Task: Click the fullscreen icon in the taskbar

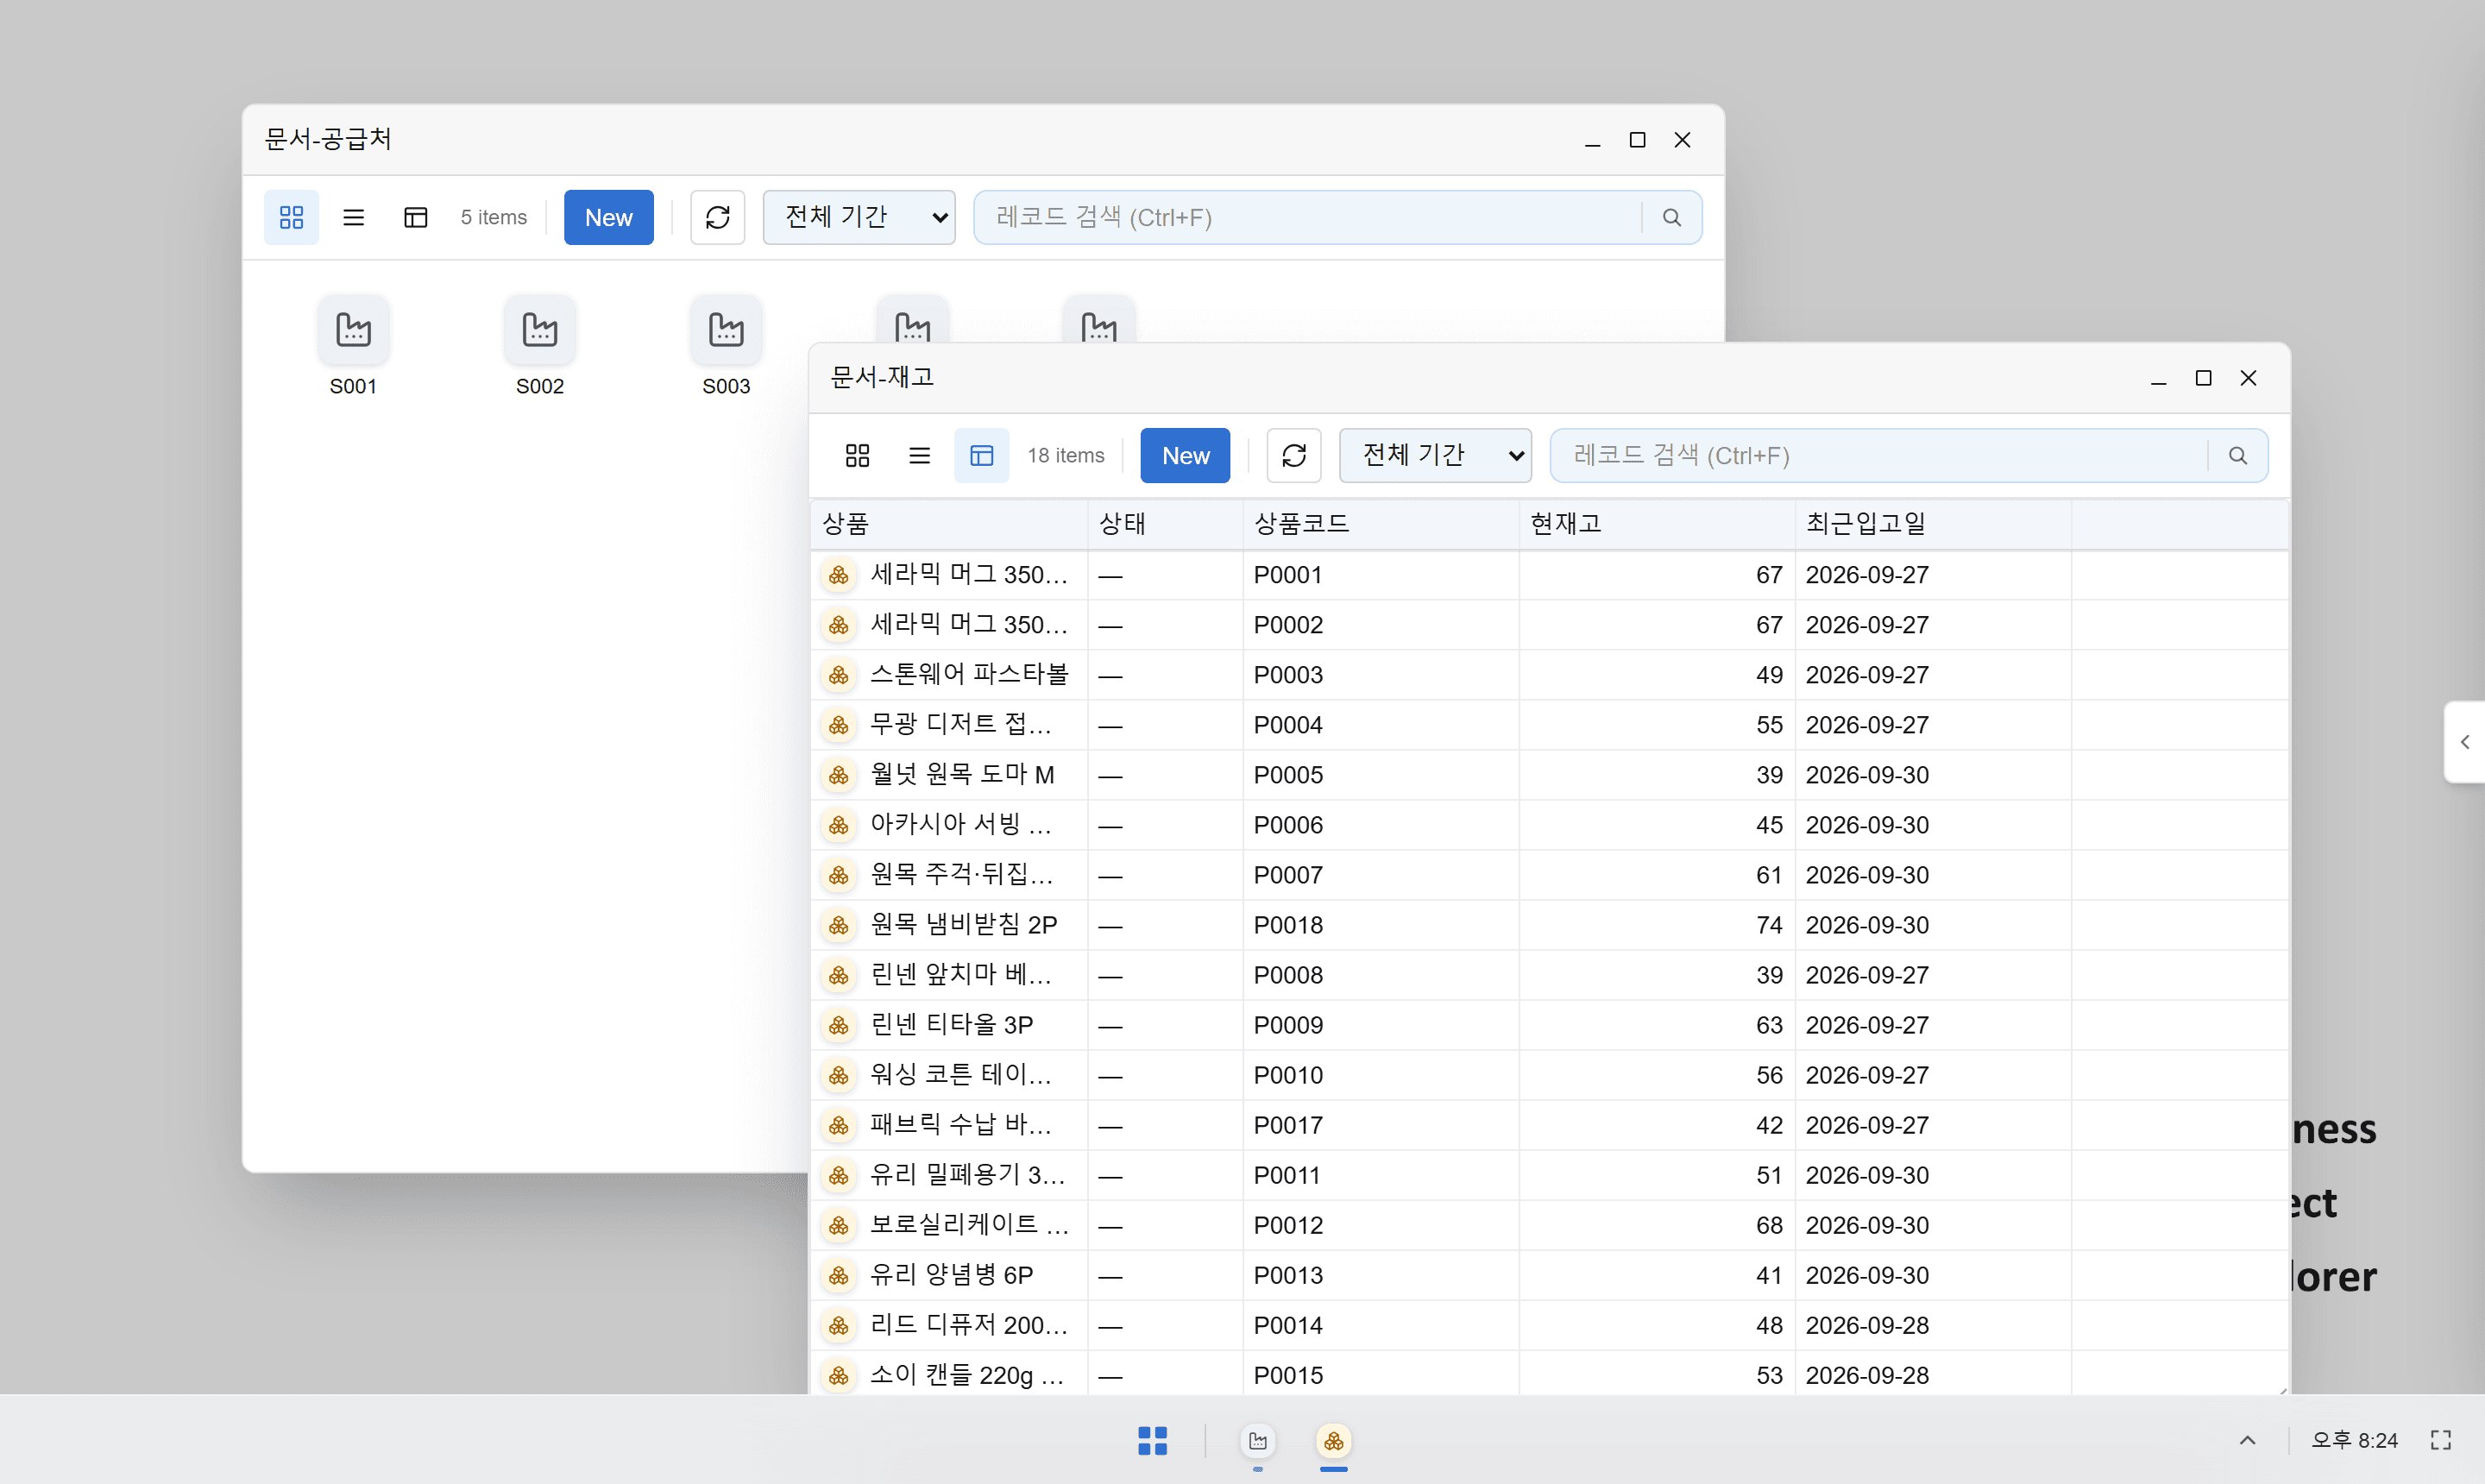Action: pos(2441,1440)
